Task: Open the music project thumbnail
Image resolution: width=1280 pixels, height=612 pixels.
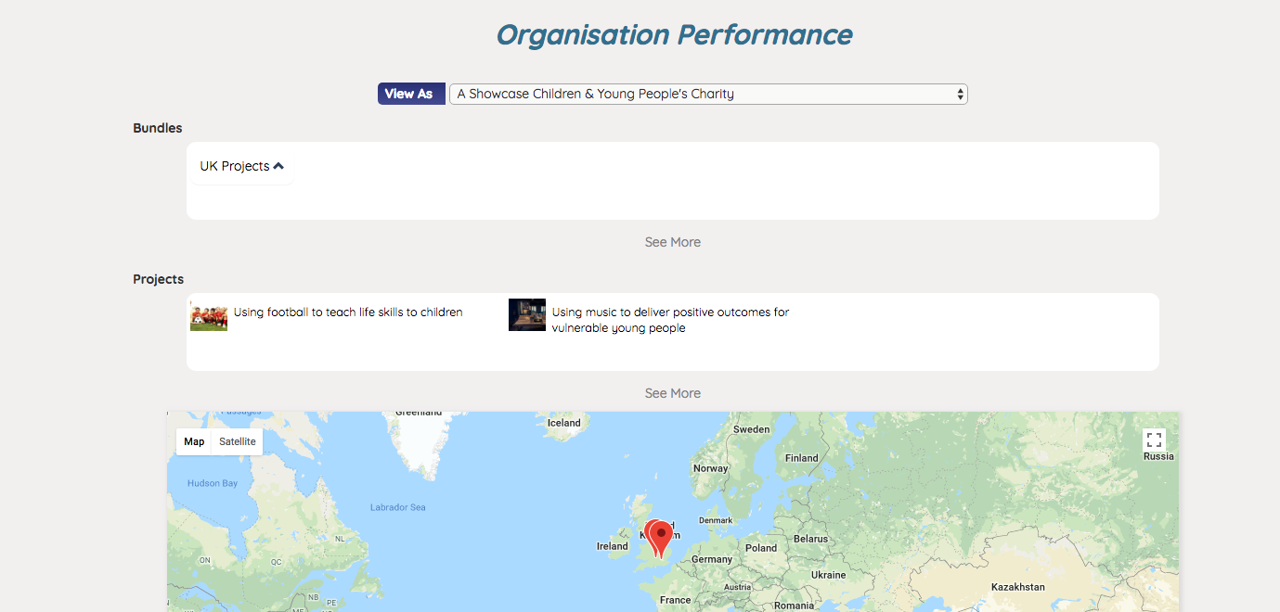Action: click(x=527, y=315)
